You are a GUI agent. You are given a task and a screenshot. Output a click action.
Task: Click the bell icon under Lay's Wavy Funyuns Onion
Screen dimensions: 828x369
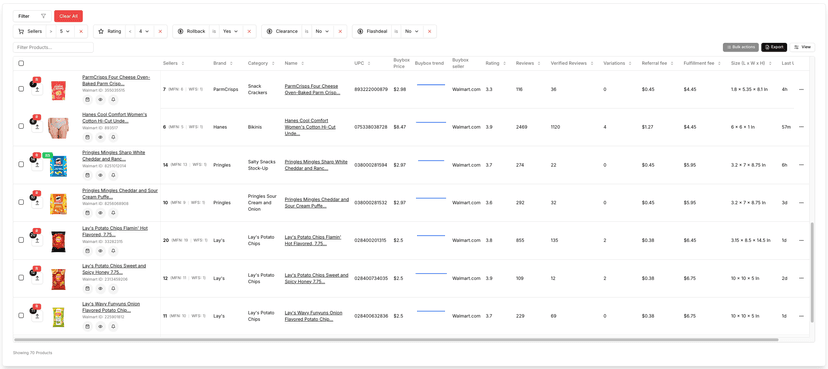[x=113, y=326]
